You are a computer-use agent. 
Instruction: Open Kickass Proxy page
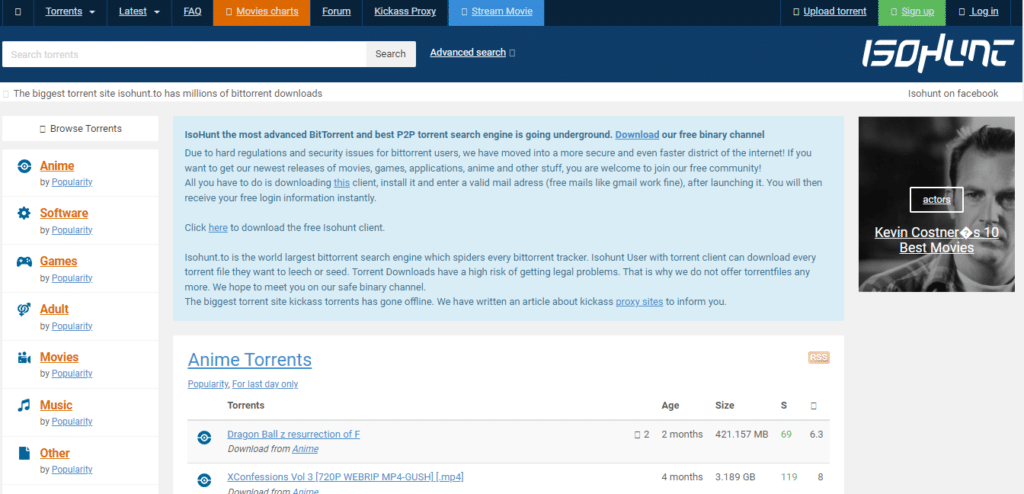point(405,12)
